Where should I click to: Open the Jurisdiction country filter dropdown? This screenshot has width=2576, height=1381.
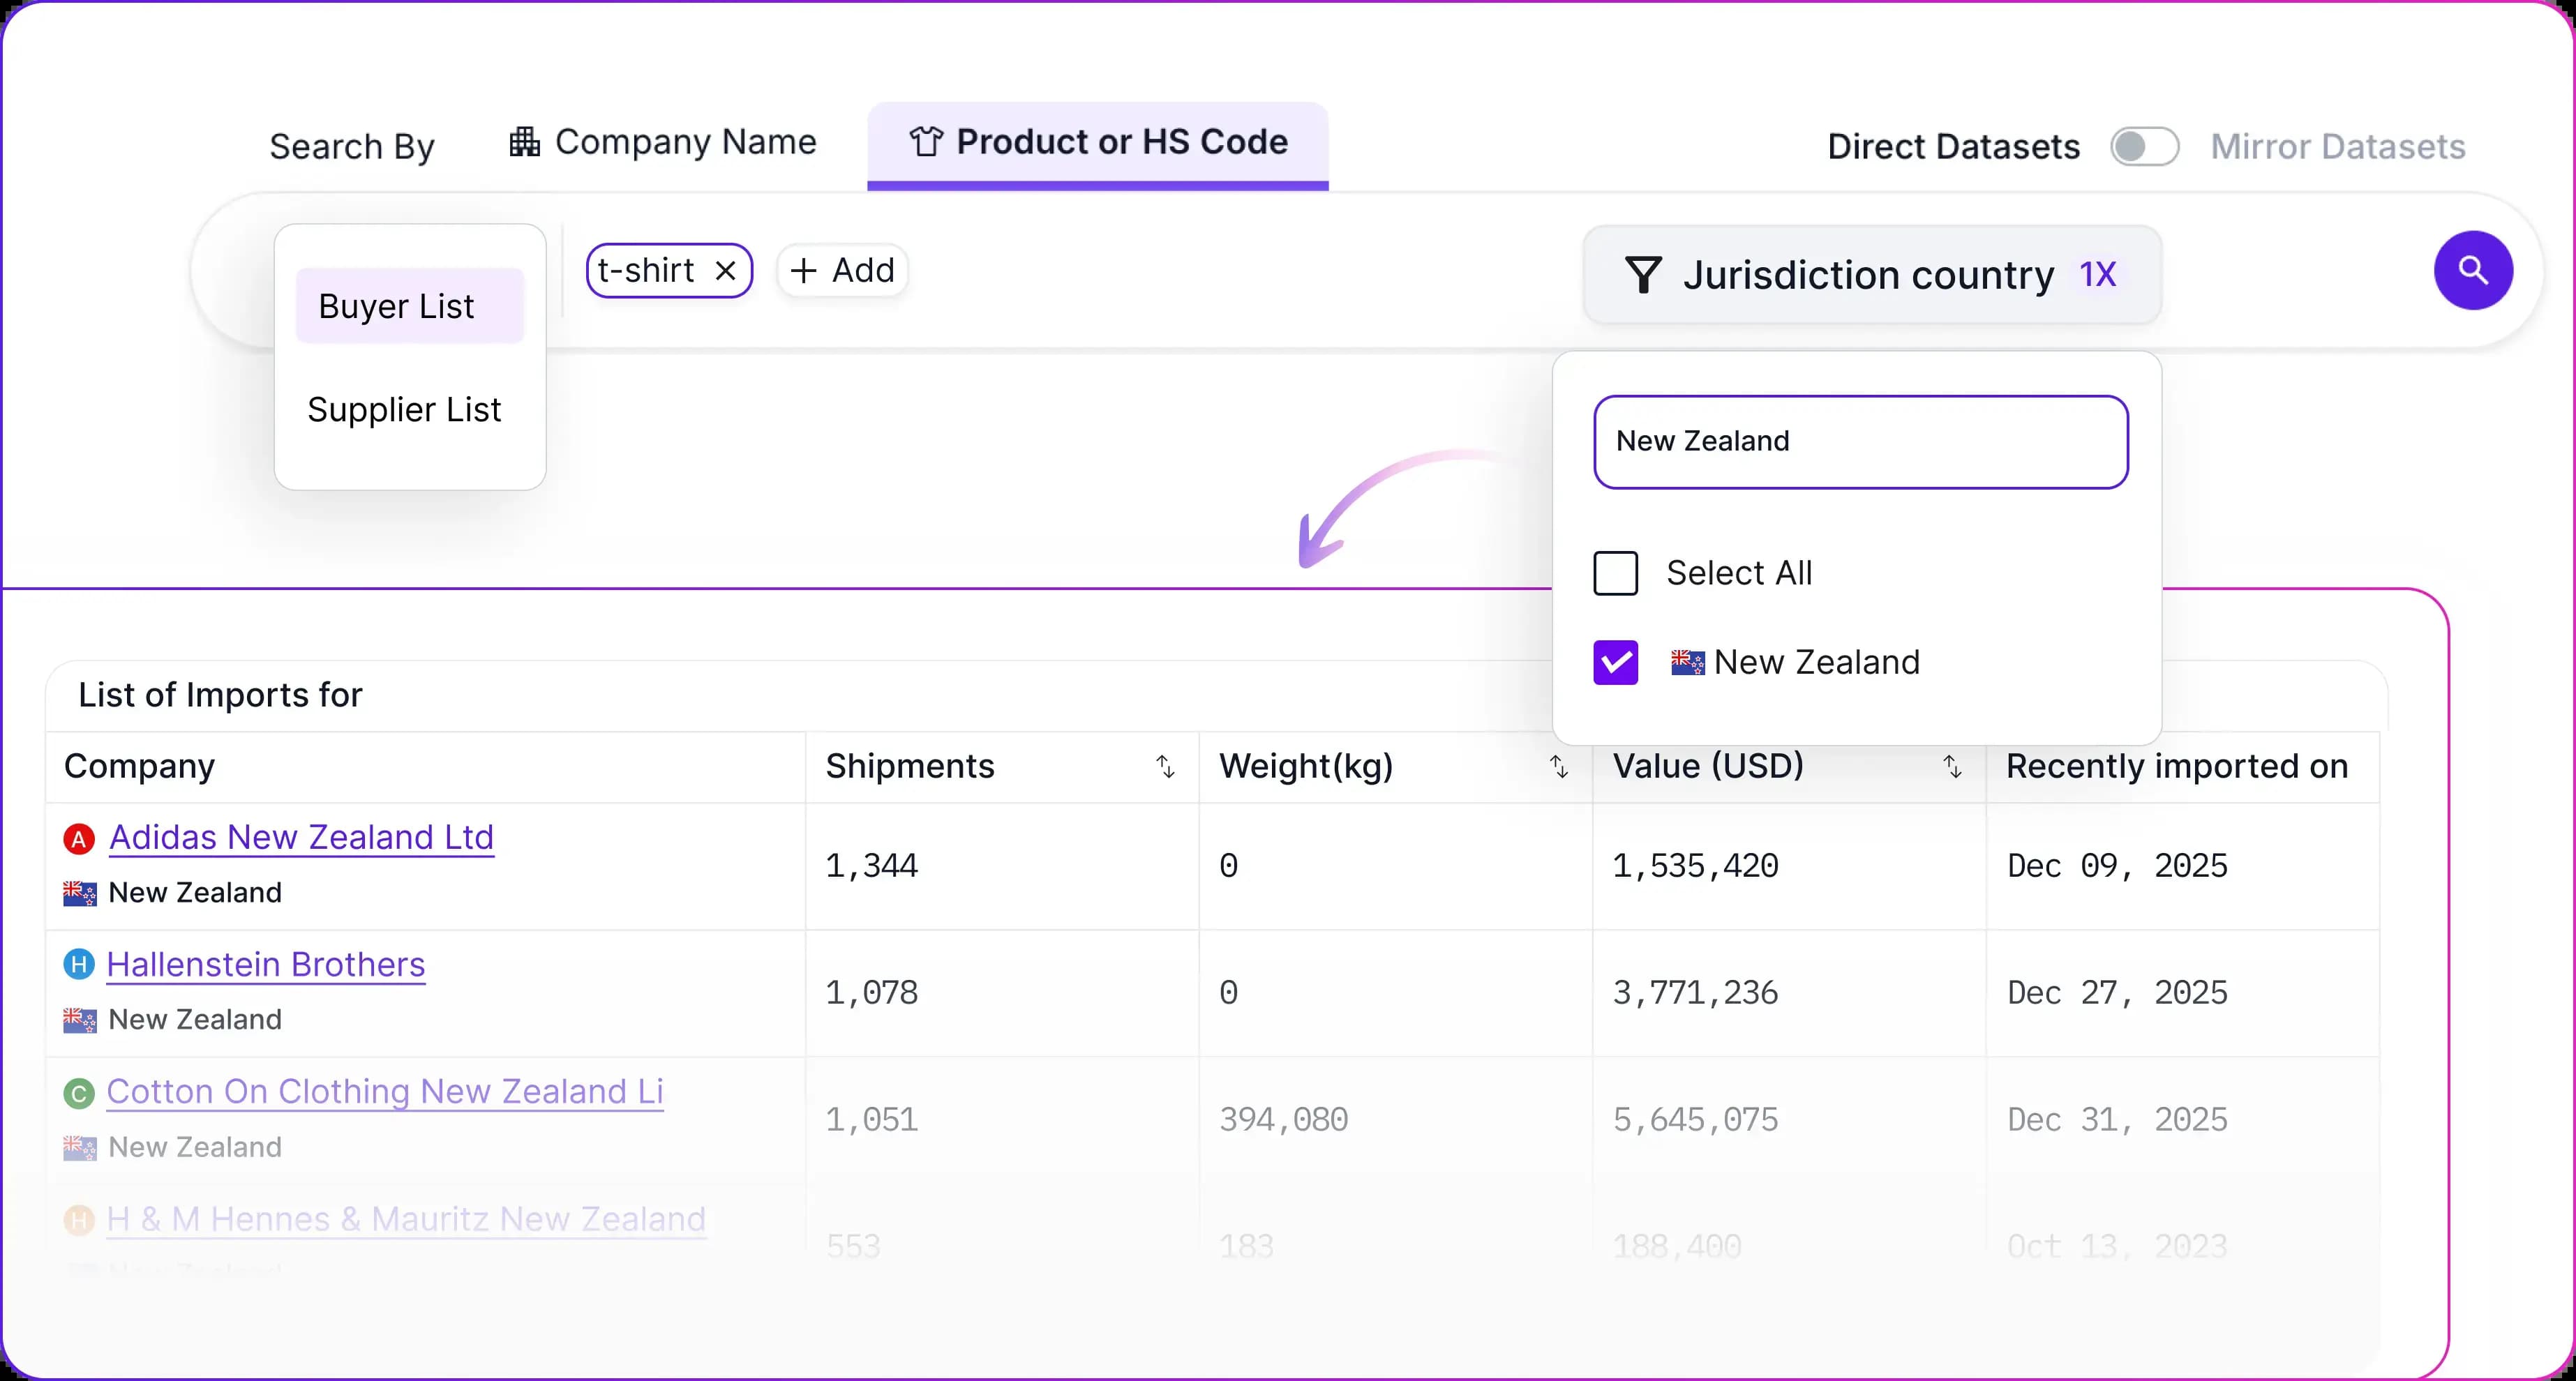(1870, 275)
